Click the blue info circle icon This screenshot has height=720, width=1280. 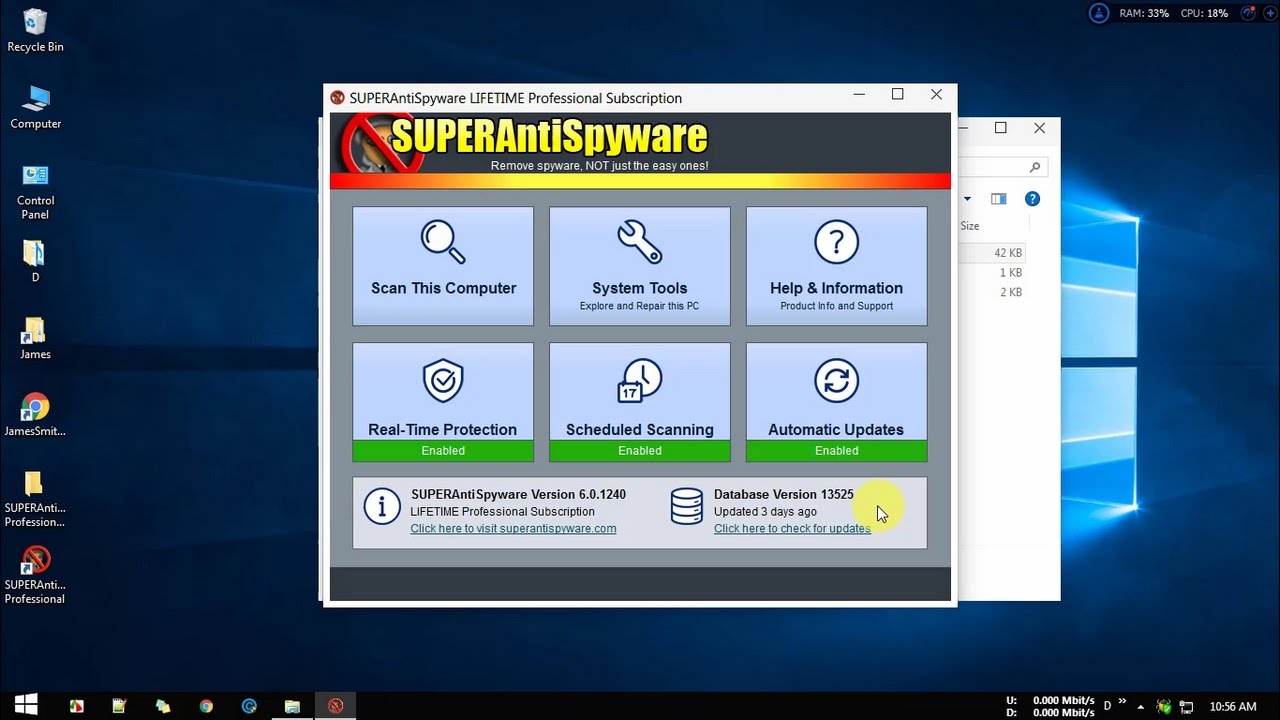[382, 506]
